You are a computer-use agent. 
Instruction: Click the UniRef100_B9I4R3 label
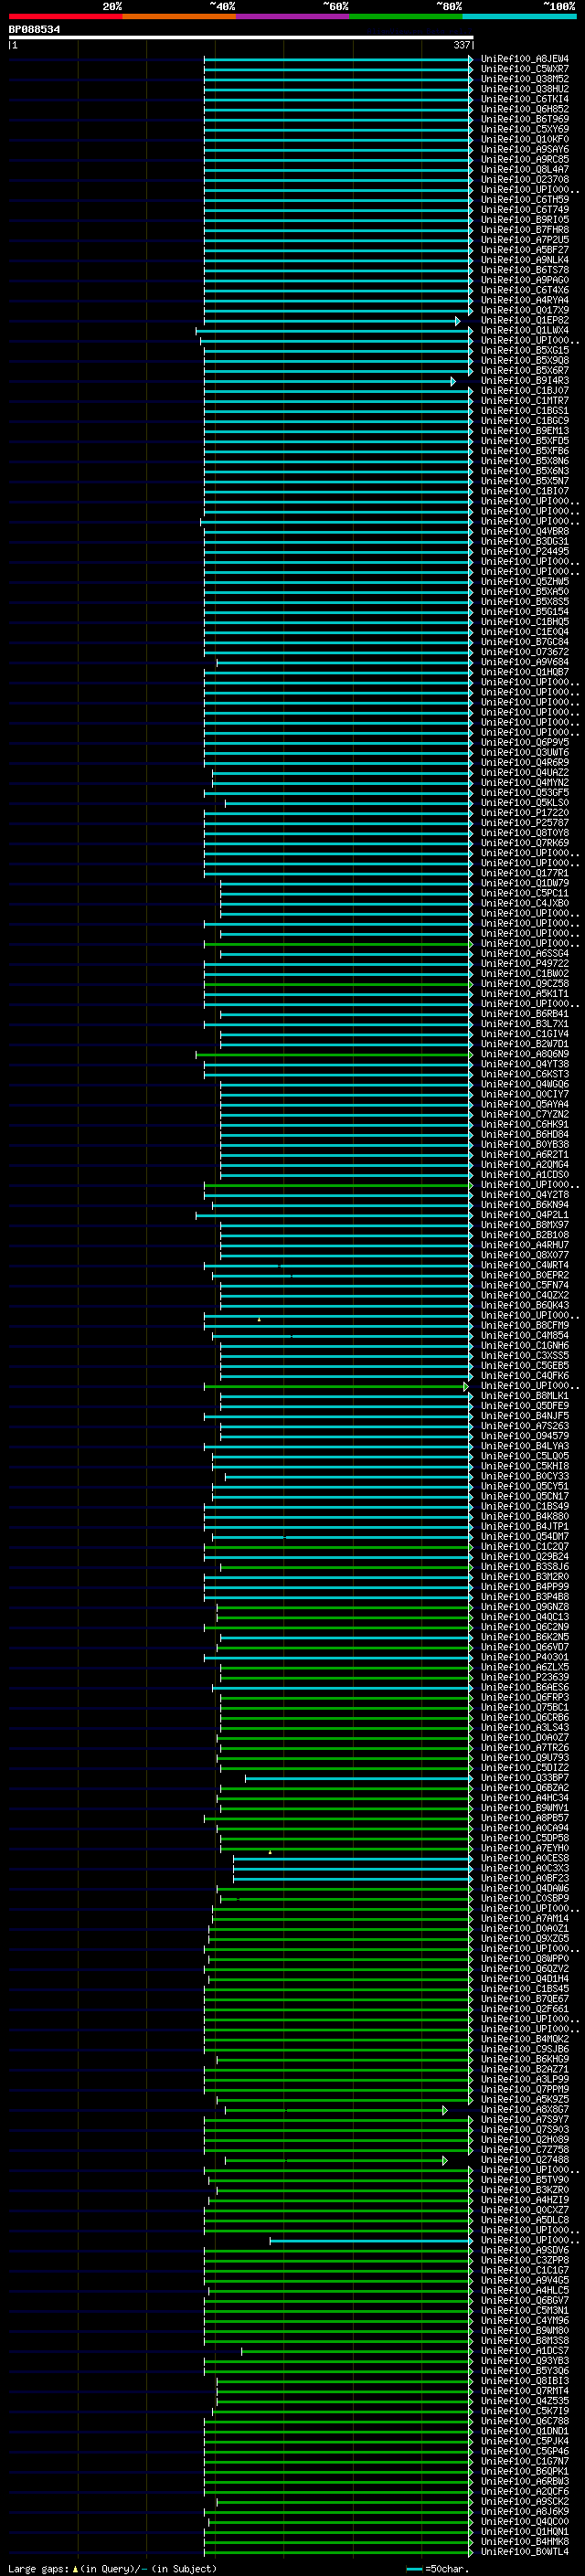point(525,381)
